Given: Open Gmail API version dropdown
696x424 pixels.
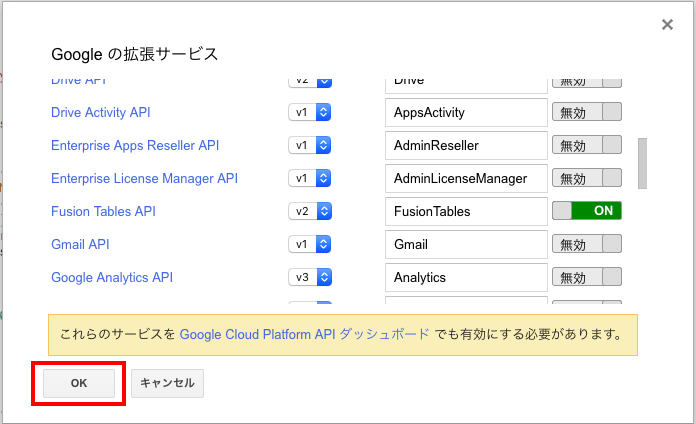Looking at the screenshot, I should [310, 244].
